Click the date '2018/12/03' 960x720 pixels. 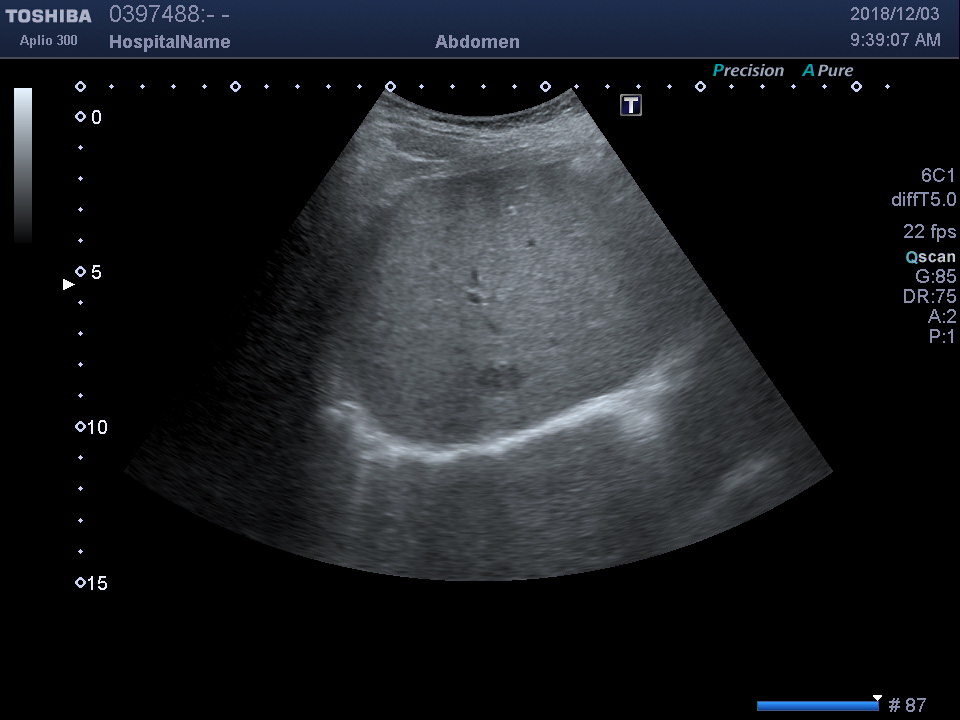[x=894, y=14]
